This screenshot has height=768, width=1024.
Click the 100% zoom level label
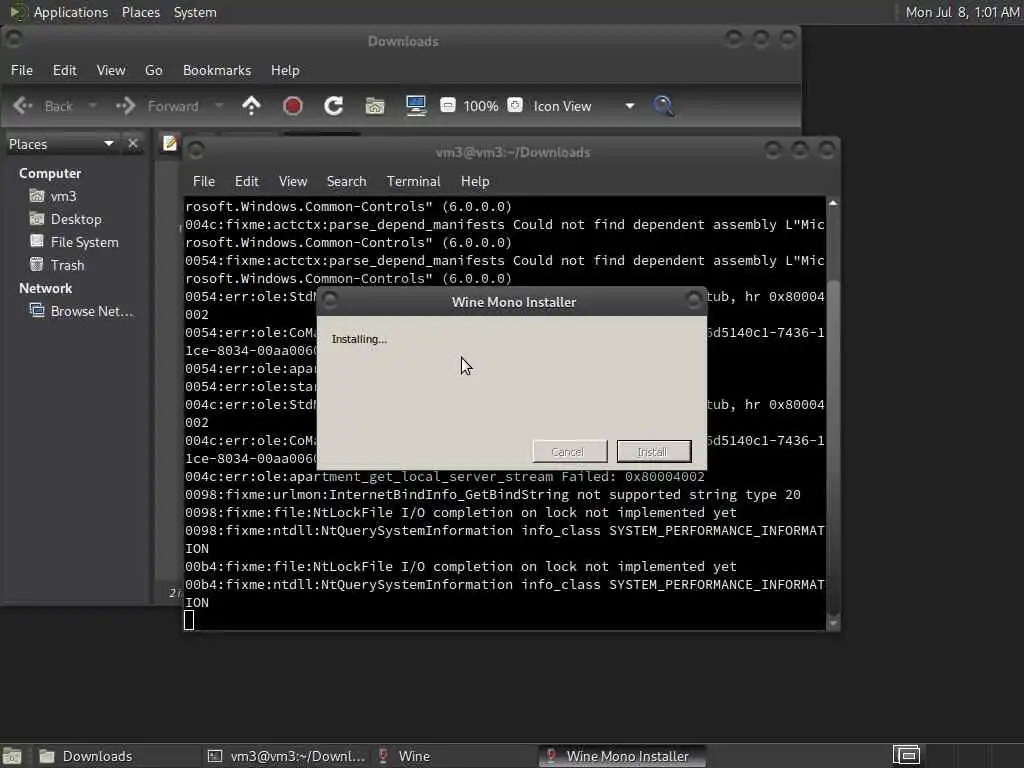[x=481, y=106]
